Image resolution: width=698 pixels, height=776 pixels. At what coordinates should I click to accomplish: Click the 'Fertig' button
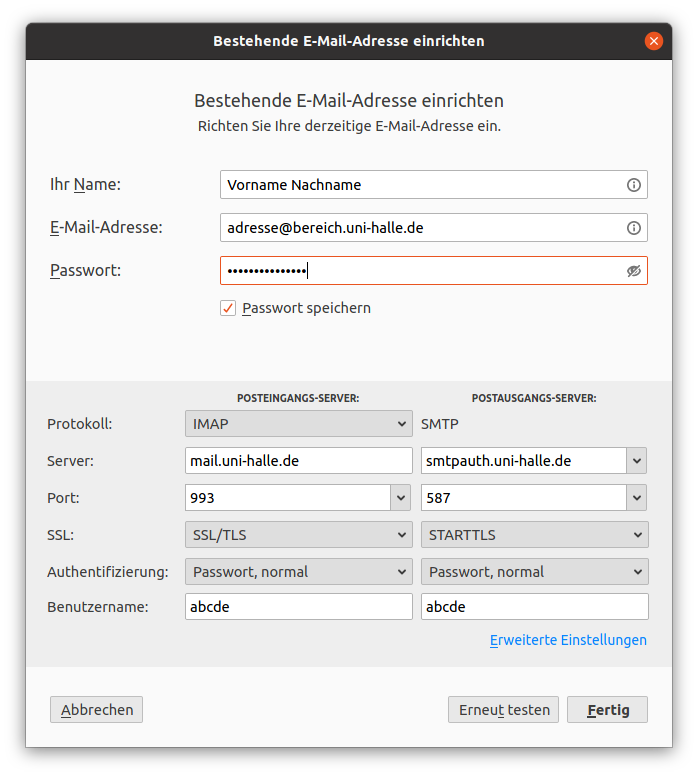607,710
